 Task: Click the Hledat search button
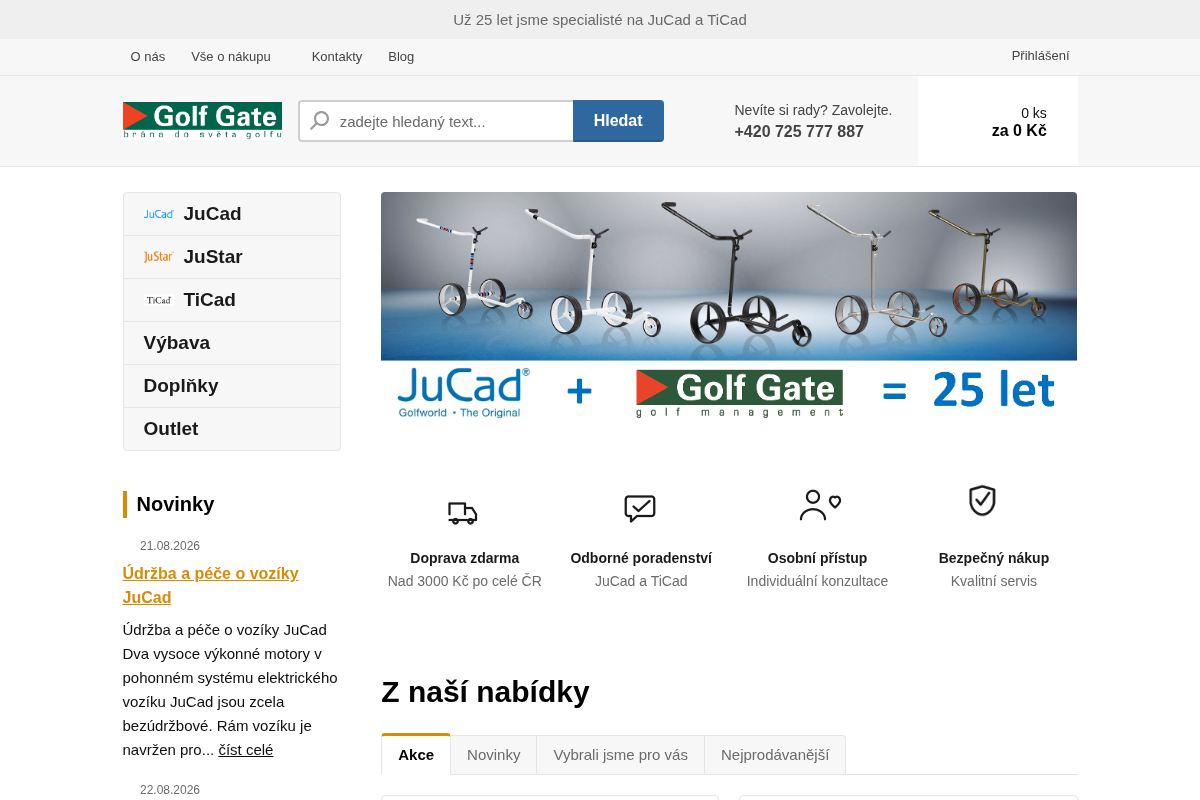[618, 121]
